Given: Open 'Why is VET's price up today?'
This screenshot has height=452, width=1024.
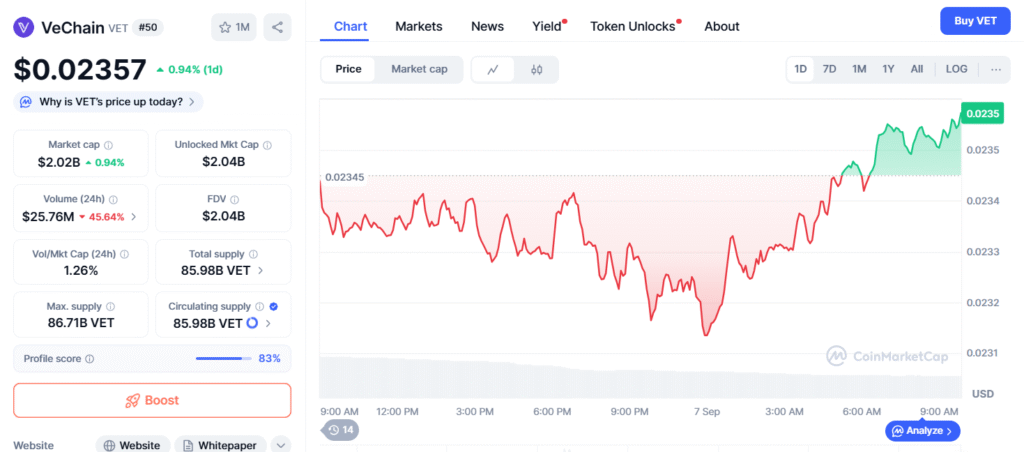Looking at the screenshot, I should click(108, 102).
